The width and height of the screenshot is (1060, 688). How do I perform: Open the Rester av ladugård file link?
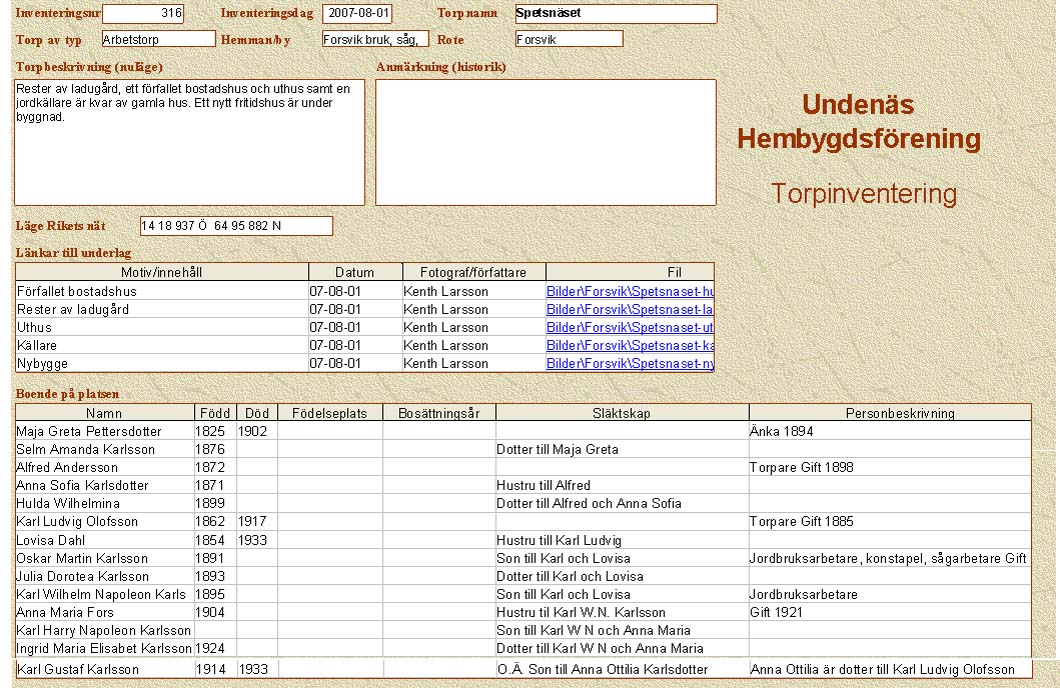click(629, 310)
